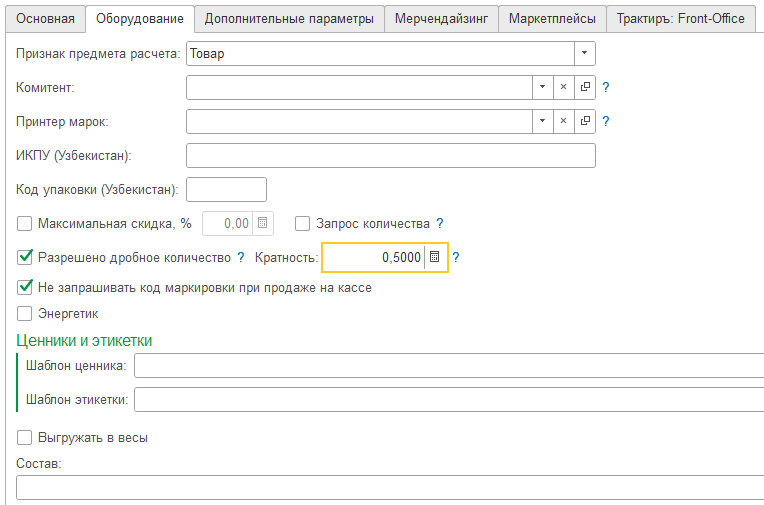The image size is (764, 505).
Task: Click the ИКПУ (Узбекистан) input field
Action: tap(390, 155)
